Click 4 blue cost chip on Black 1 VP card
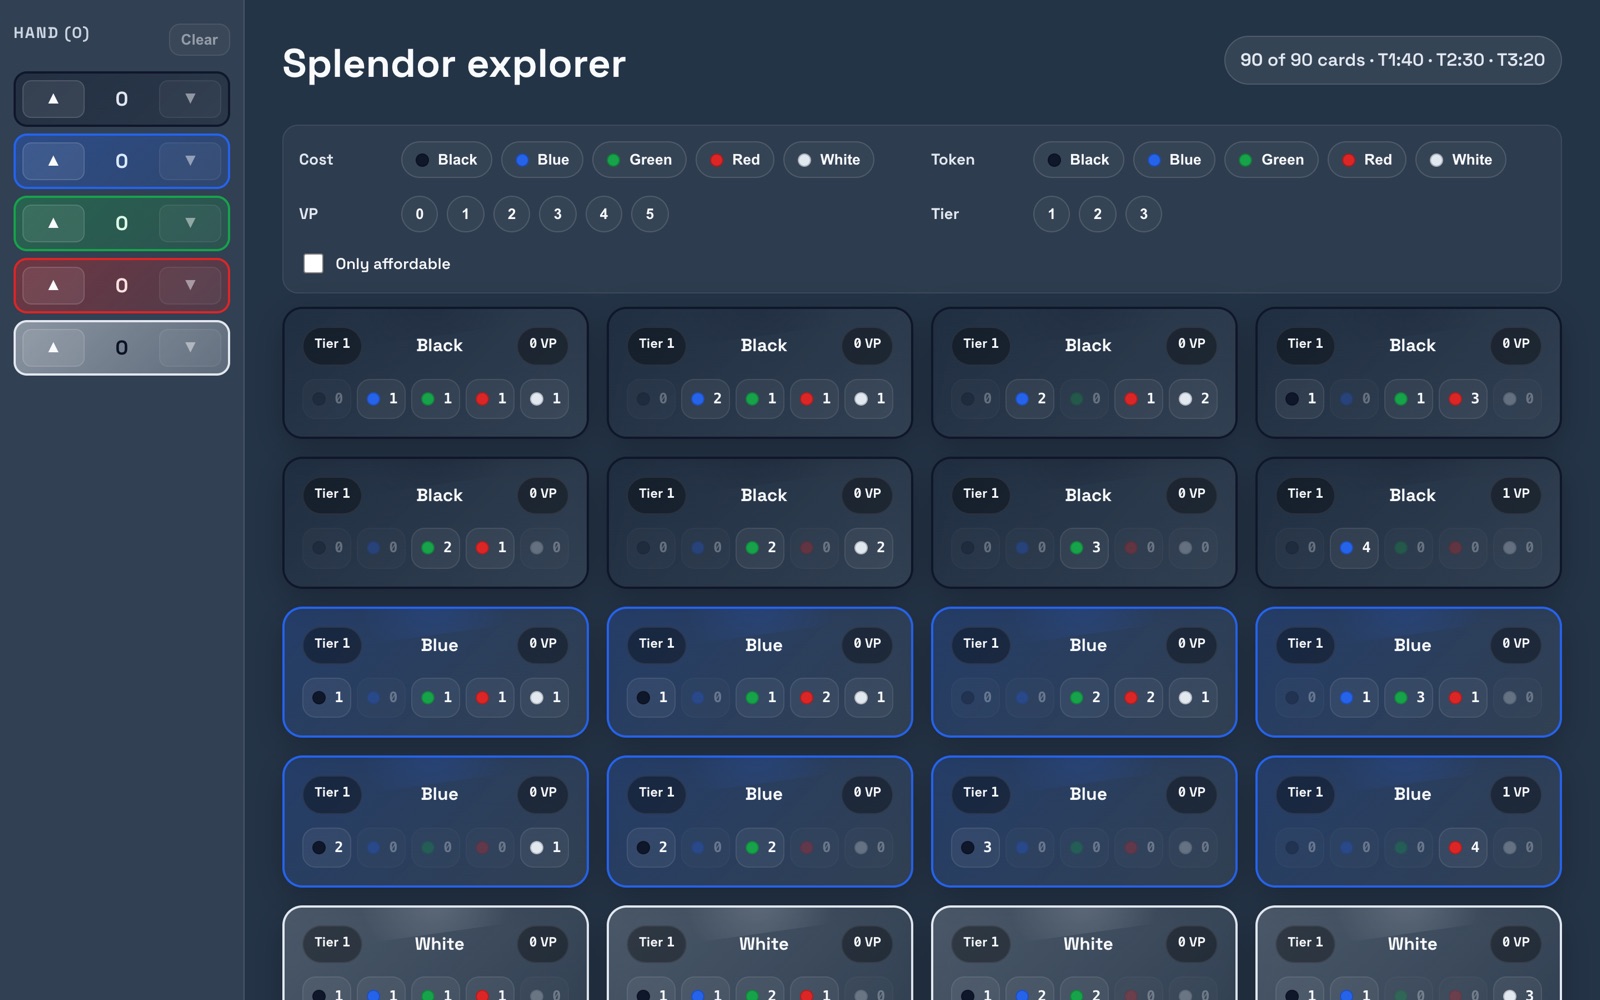 point(1354,548)
